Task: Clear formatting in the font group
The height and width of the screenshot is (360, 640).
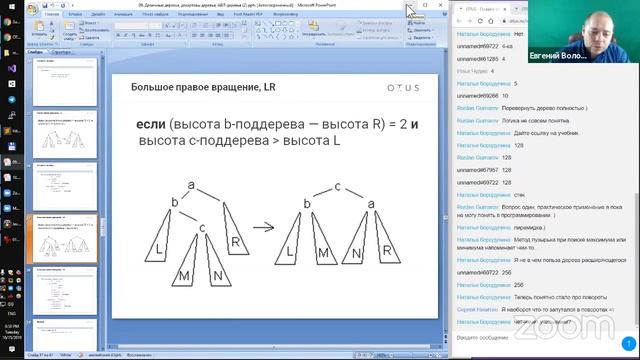Action: [182, 26]
